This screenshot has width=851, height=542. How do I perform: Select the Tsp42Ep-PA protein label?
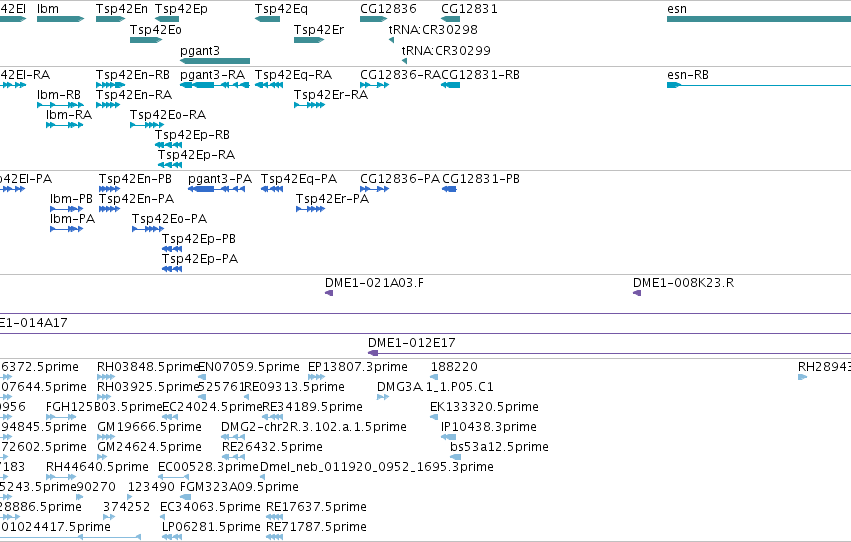(x=200, y=259)
